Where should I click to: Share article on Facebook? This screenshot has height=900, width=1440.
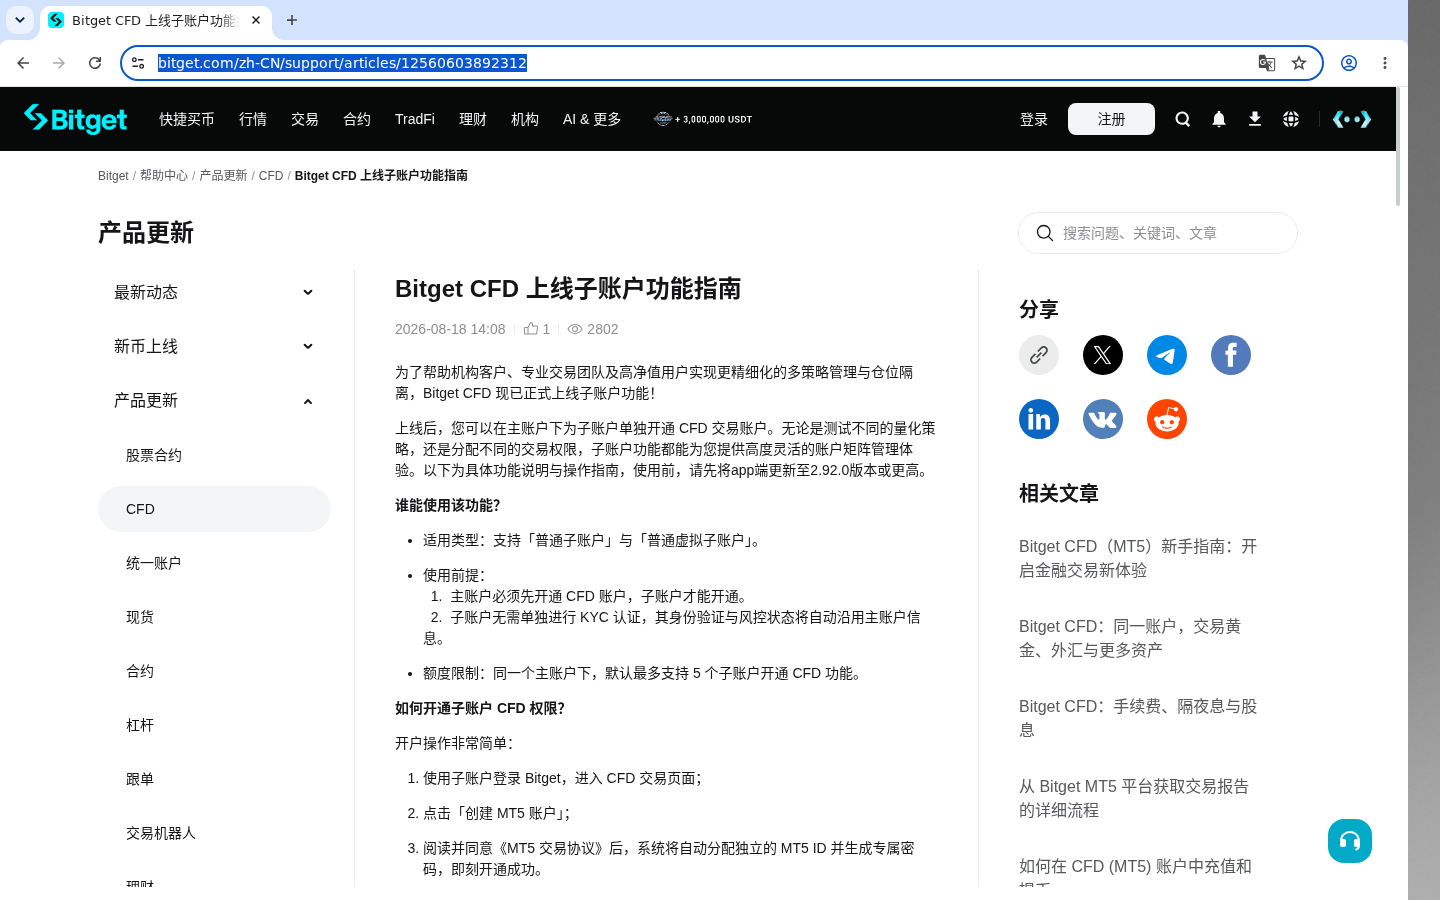click(1231, 355)
